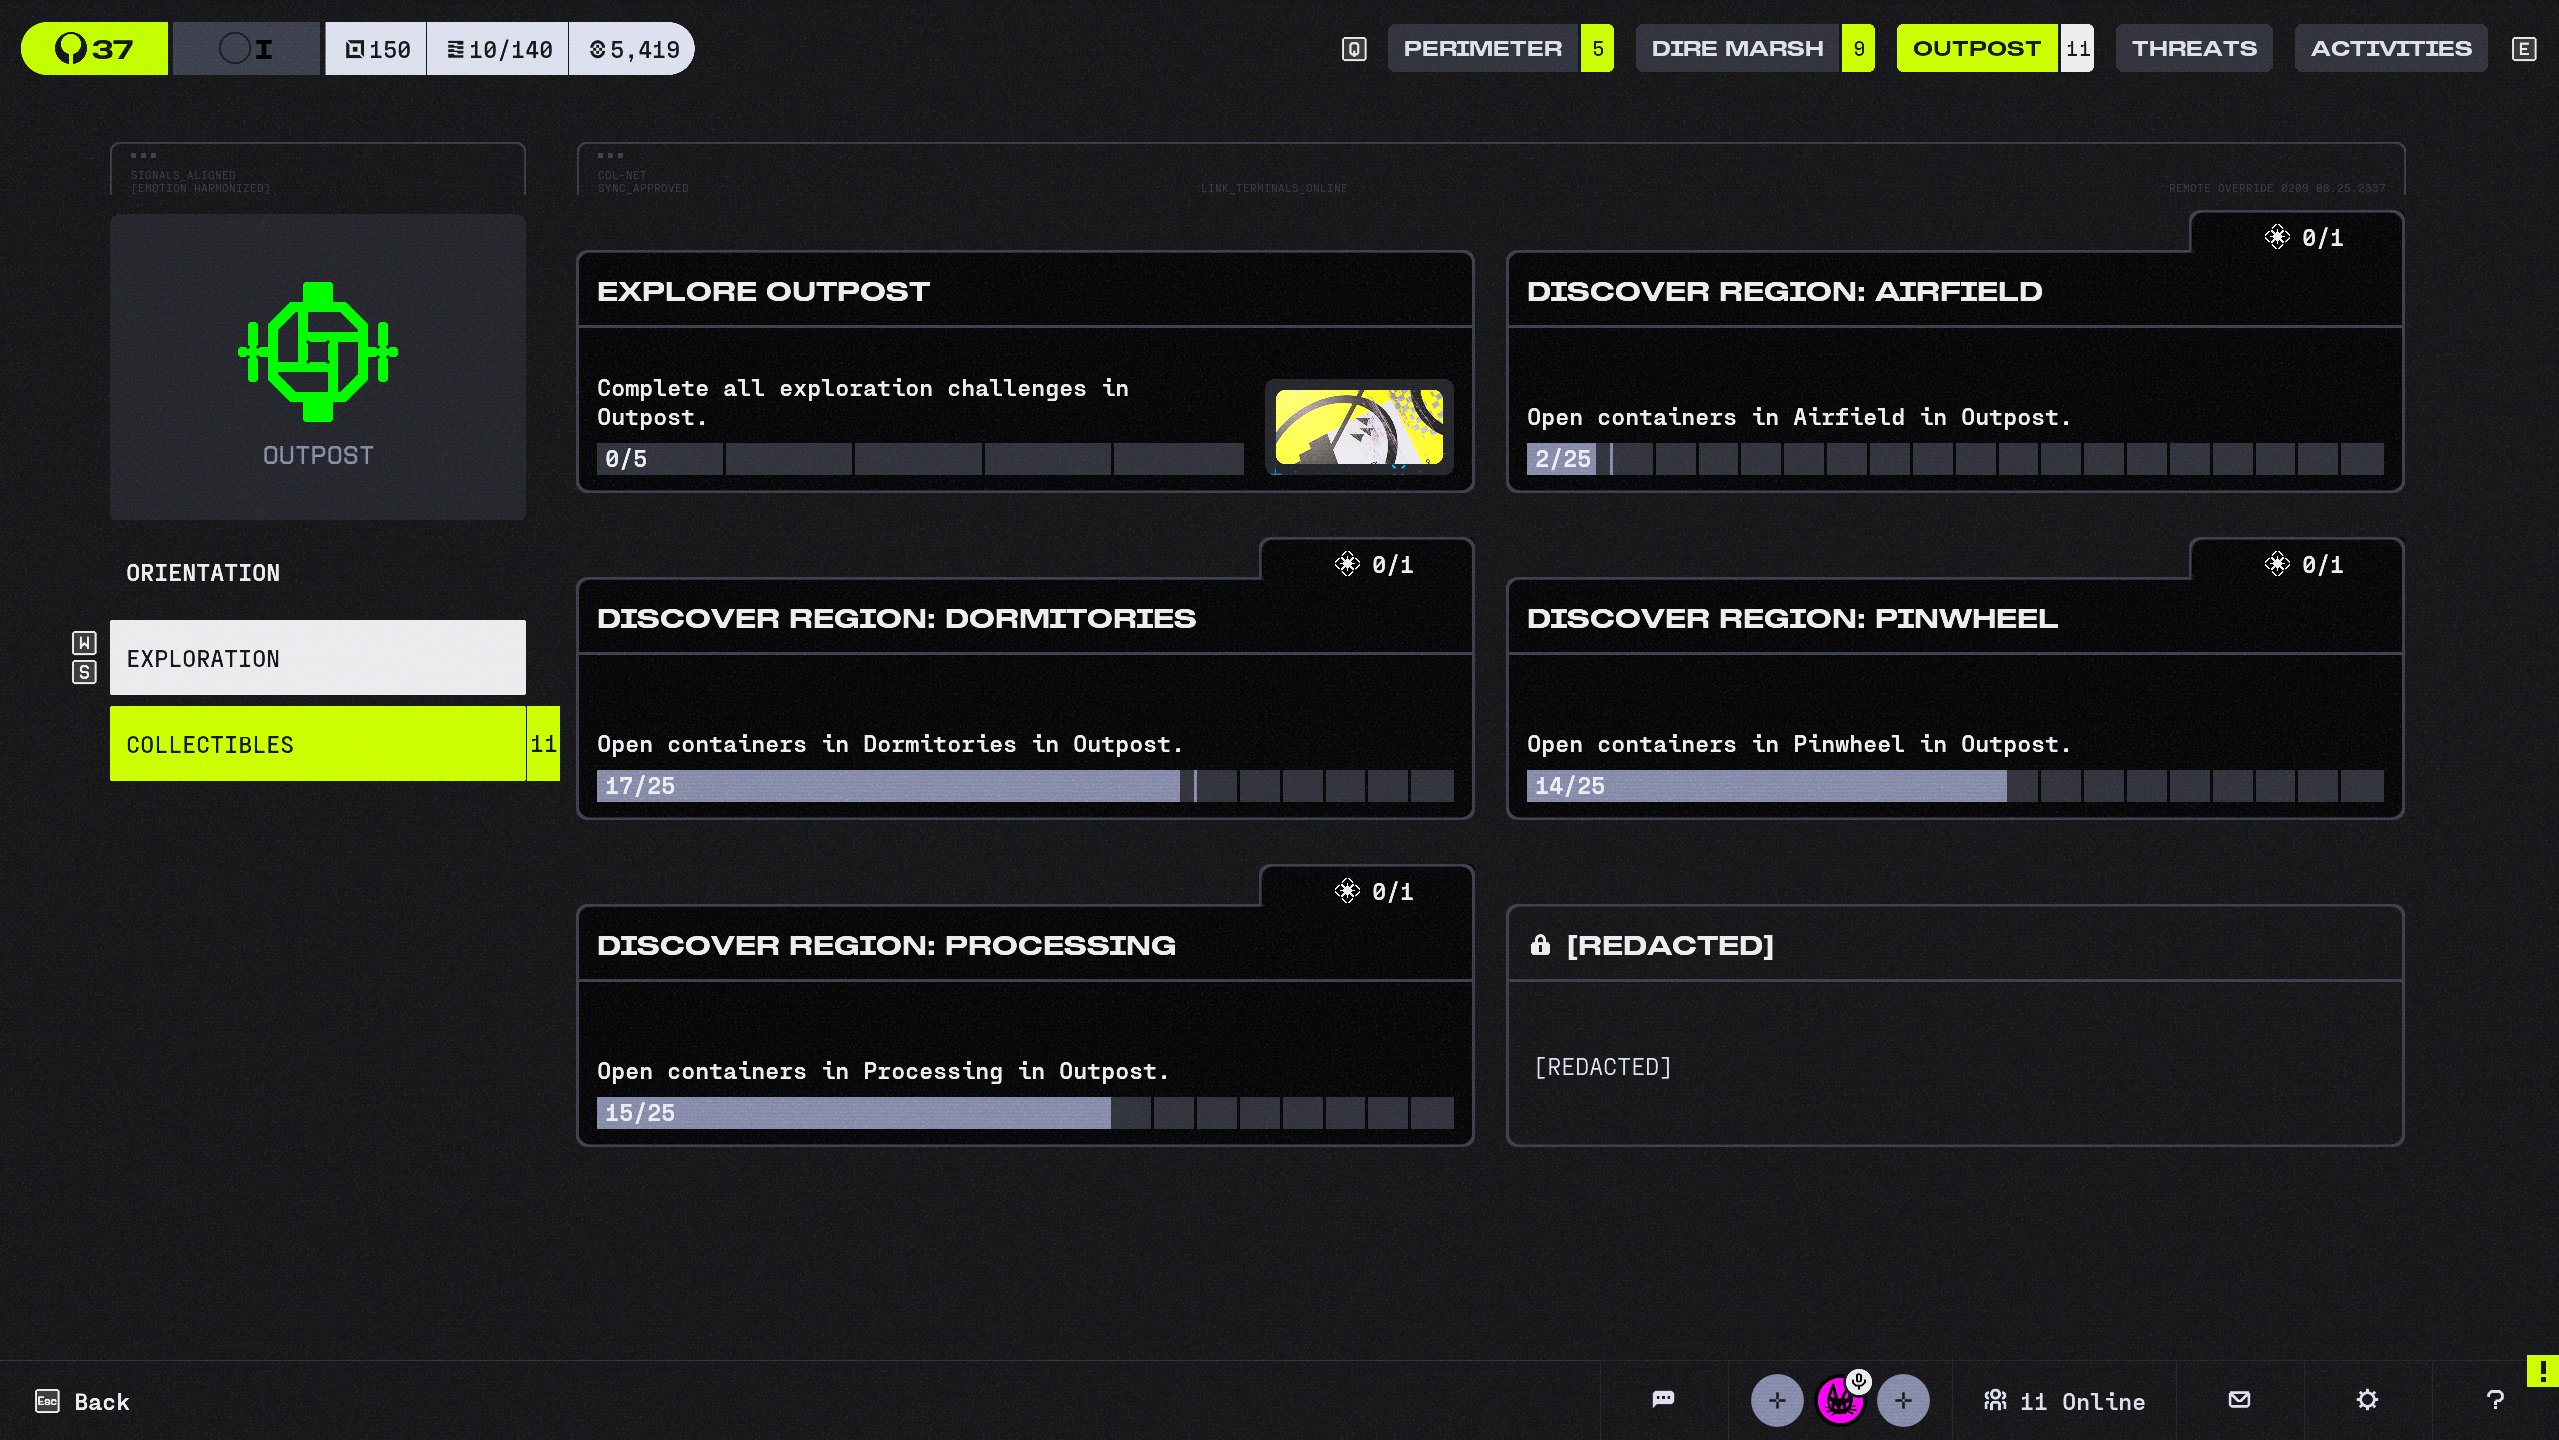The width and height of the screenshot is (2559, 1440).
Task: Open the settings gear icon
Action: (2367, 1399)
